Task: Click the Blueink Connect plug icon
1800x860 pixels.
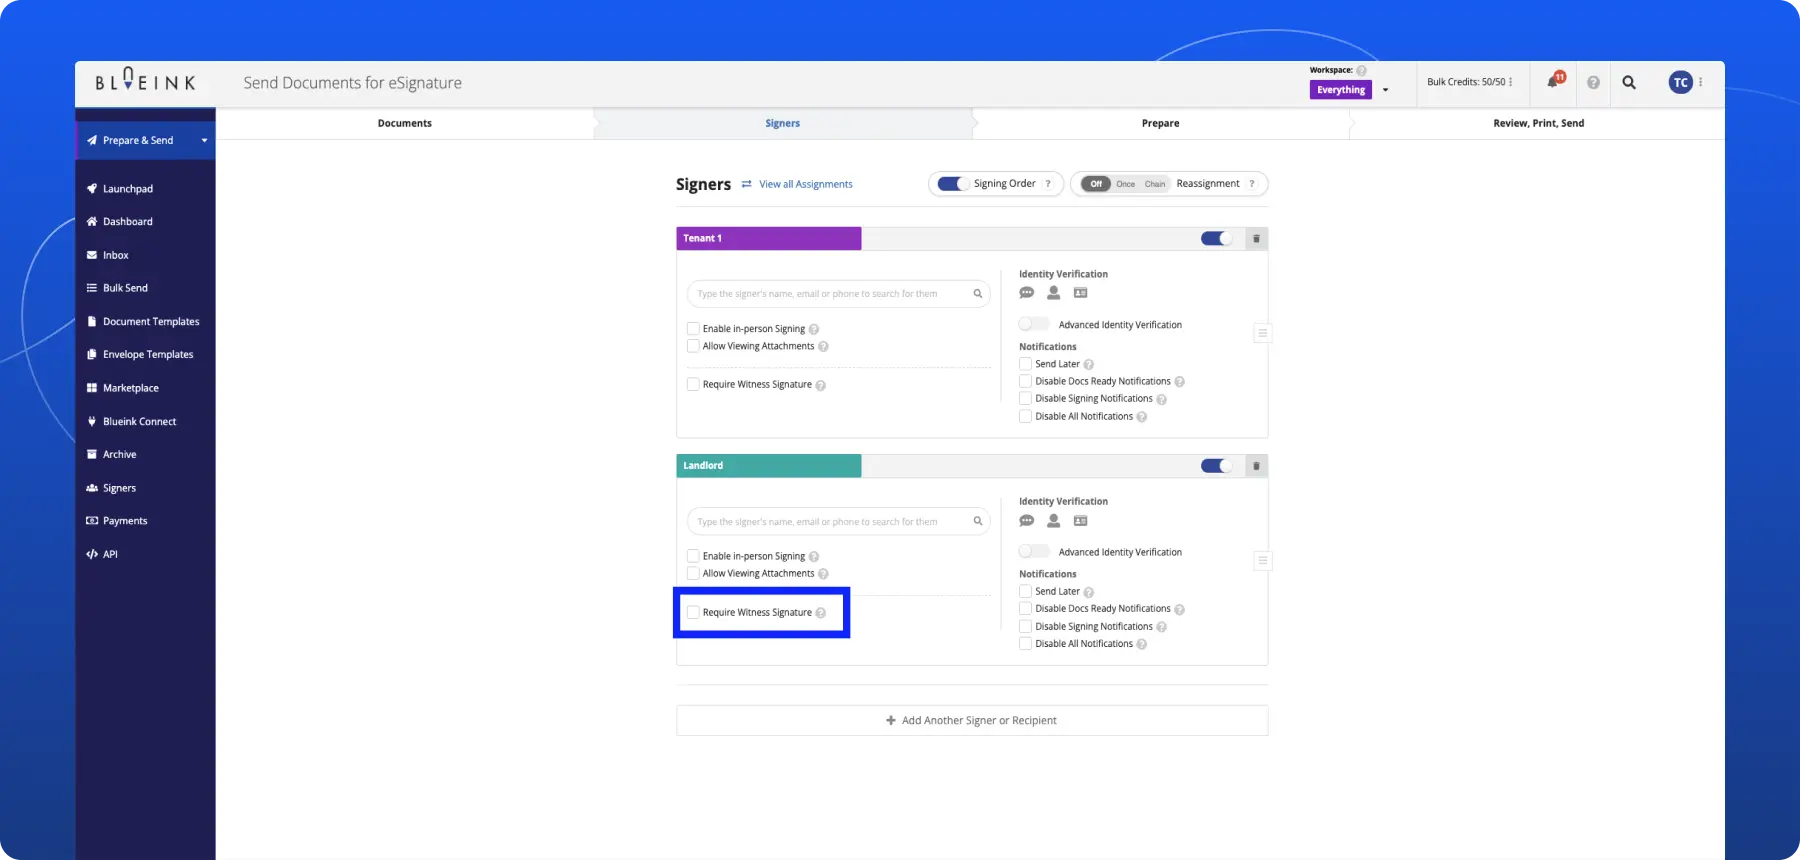Action: click(92, 421)
